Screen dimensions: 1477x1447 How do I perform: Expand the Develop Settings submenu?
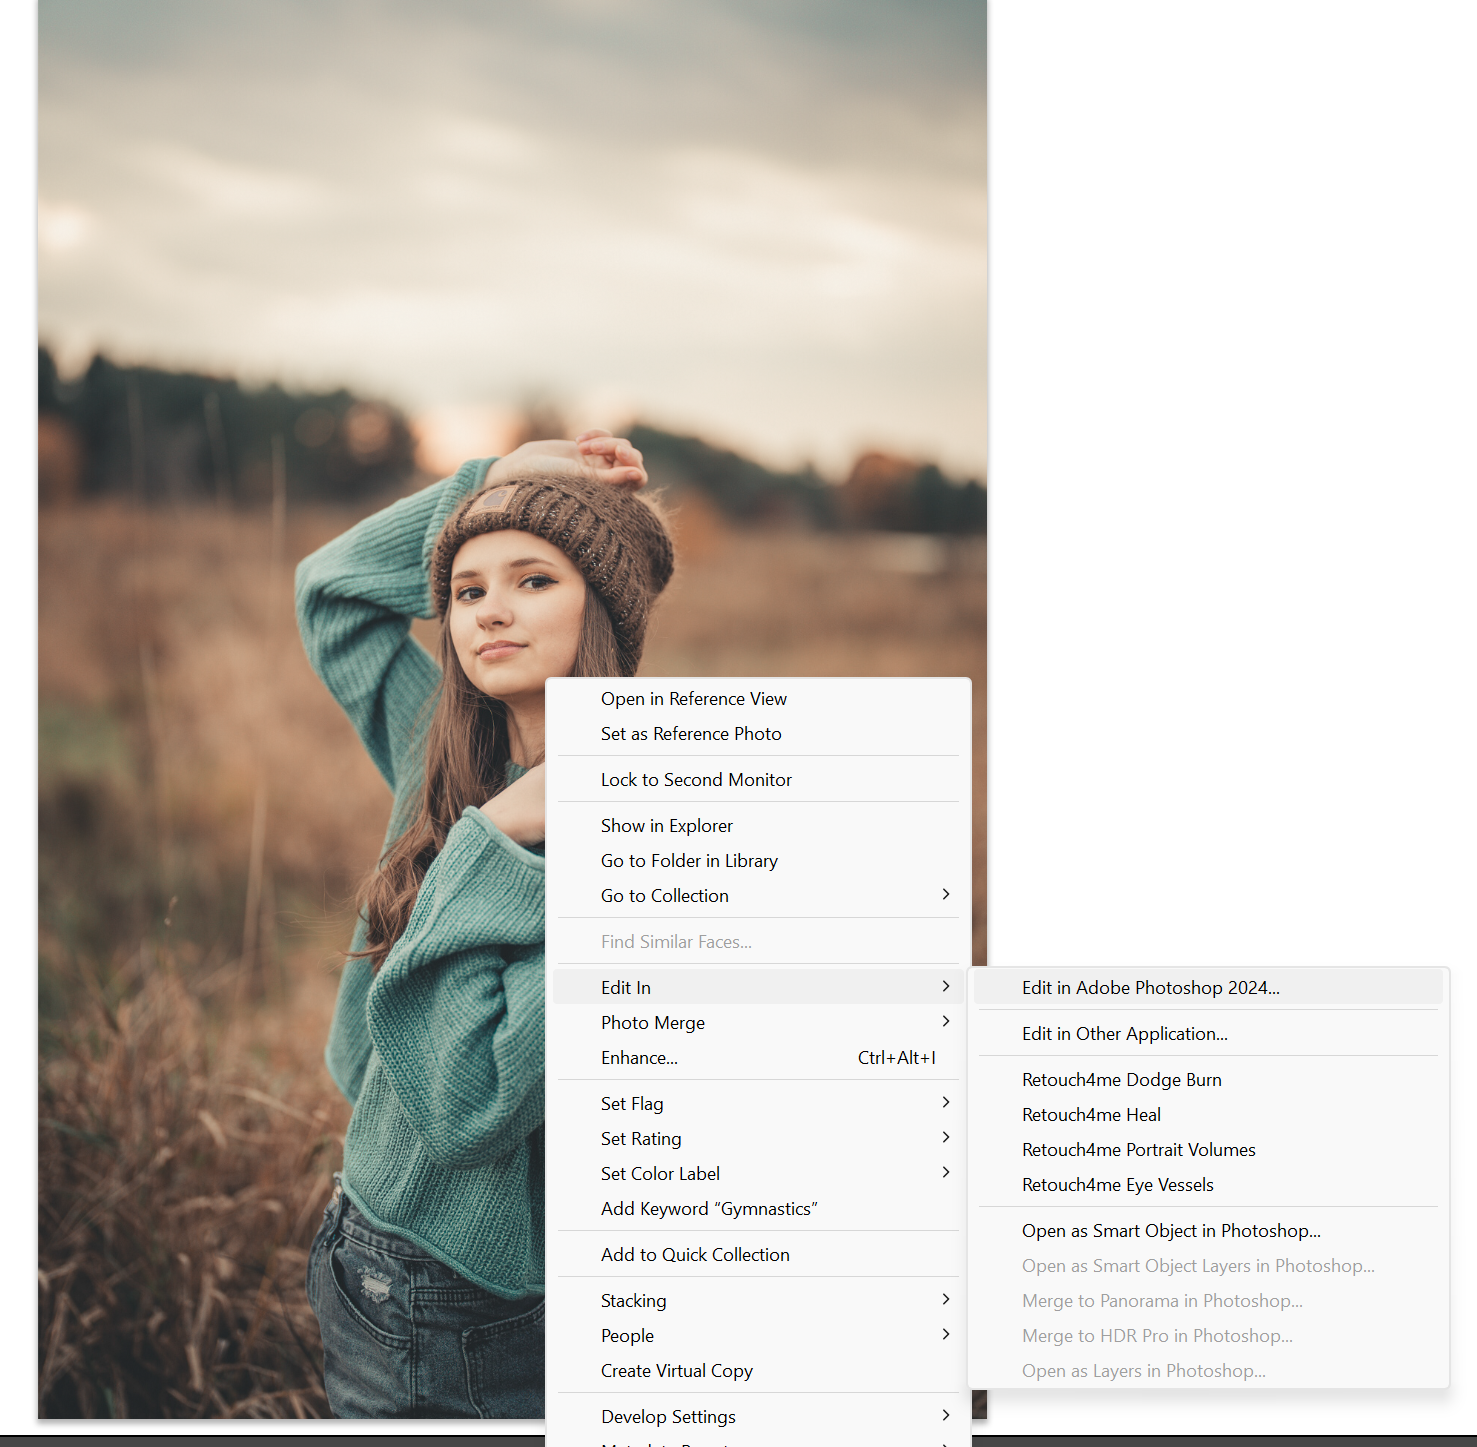point(668,1416)
